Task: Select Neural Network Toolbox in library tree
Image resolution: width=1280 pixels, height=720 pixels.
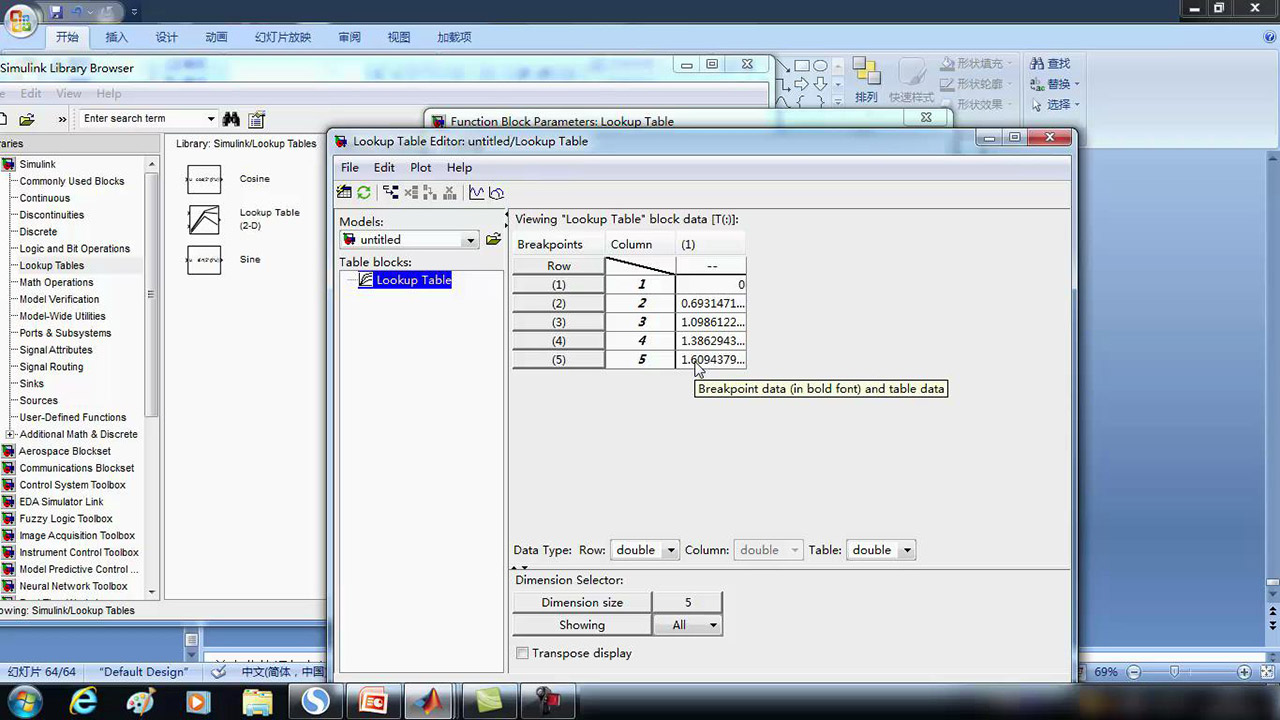Action: (73, 586)
